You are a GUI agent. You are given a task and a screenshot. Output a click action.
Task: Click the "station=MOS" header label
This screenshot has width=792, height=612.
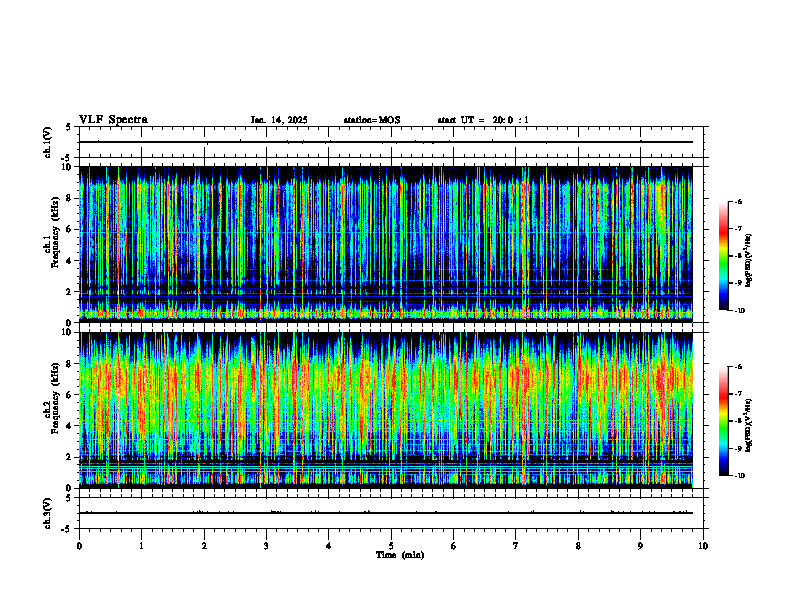point(372,120)
